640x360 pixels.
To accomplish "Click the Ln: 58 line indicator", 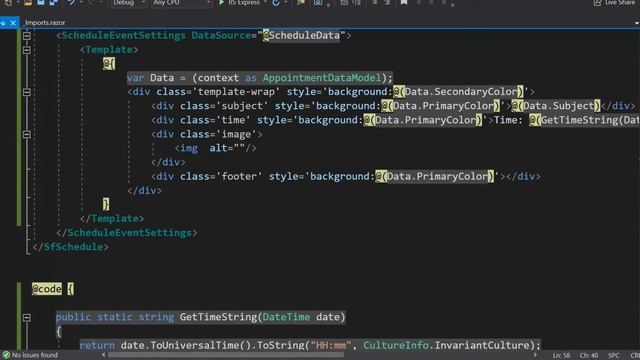I will click(x=561, y=356).
